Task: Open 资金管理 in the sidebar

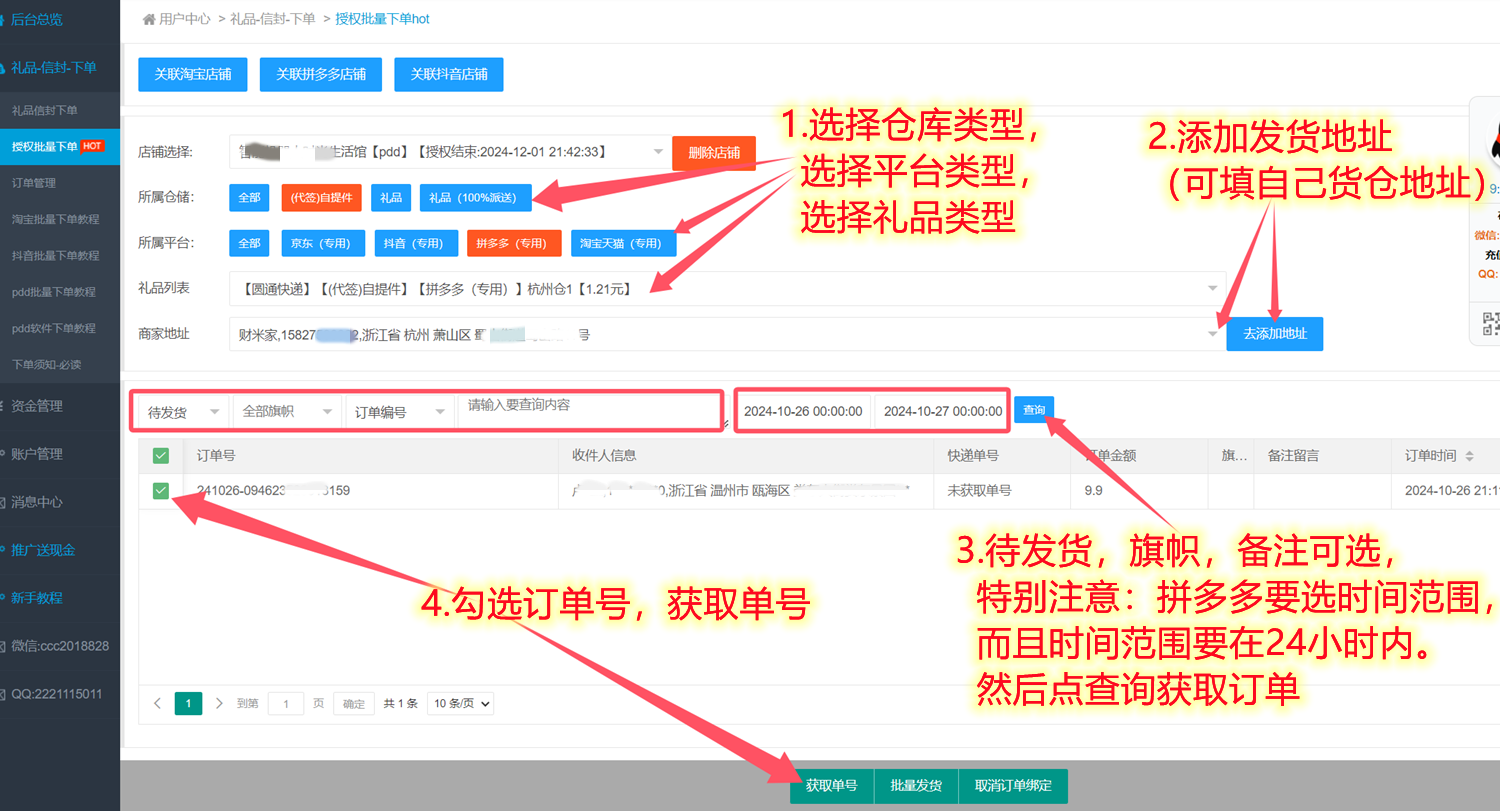Action: point(37,406)
